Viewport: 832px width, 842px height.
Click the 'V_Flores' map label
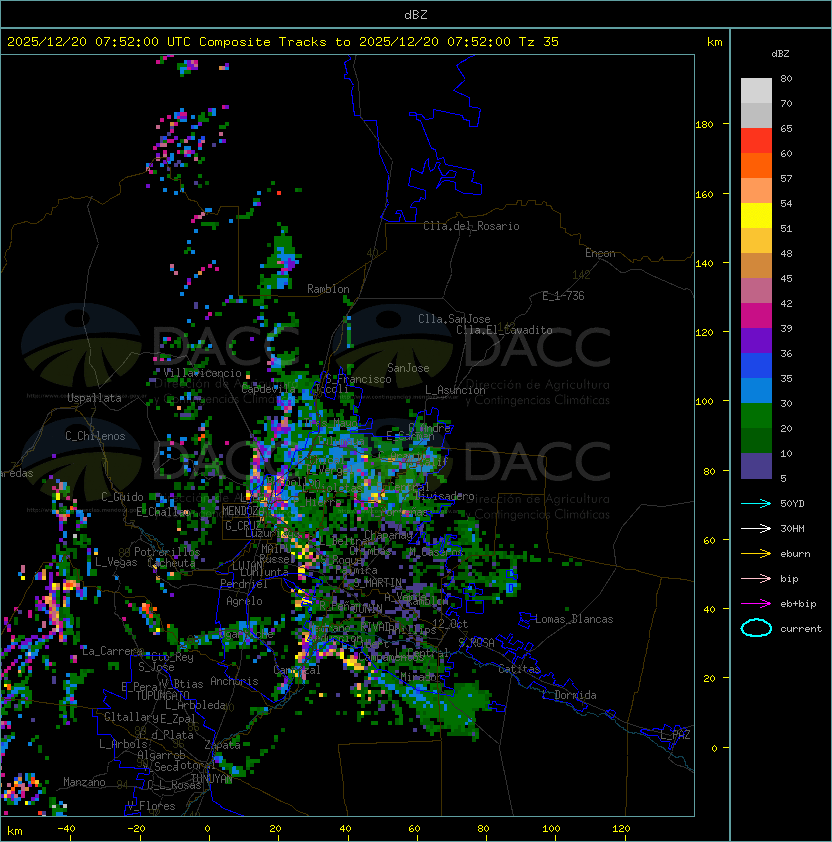[x=151, y=807]
